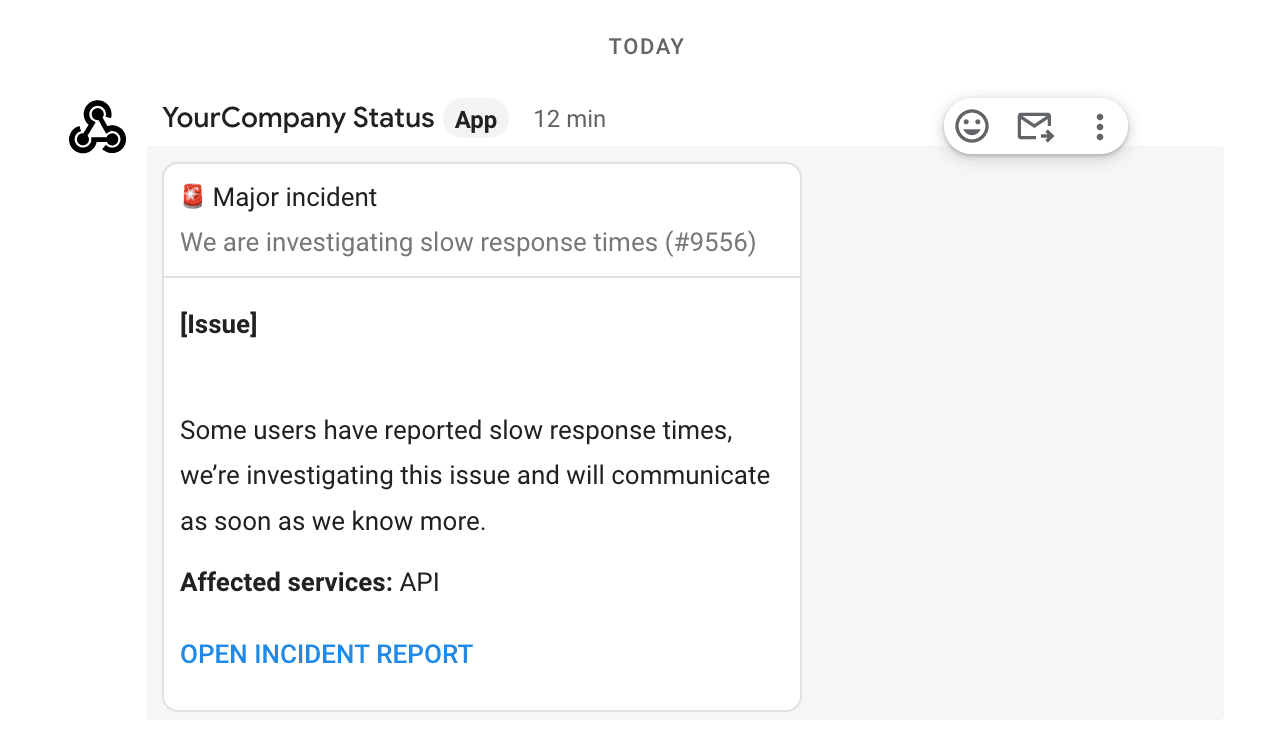
Task: Click the rotating light emoji in the card header
Action: pos(192,196)
